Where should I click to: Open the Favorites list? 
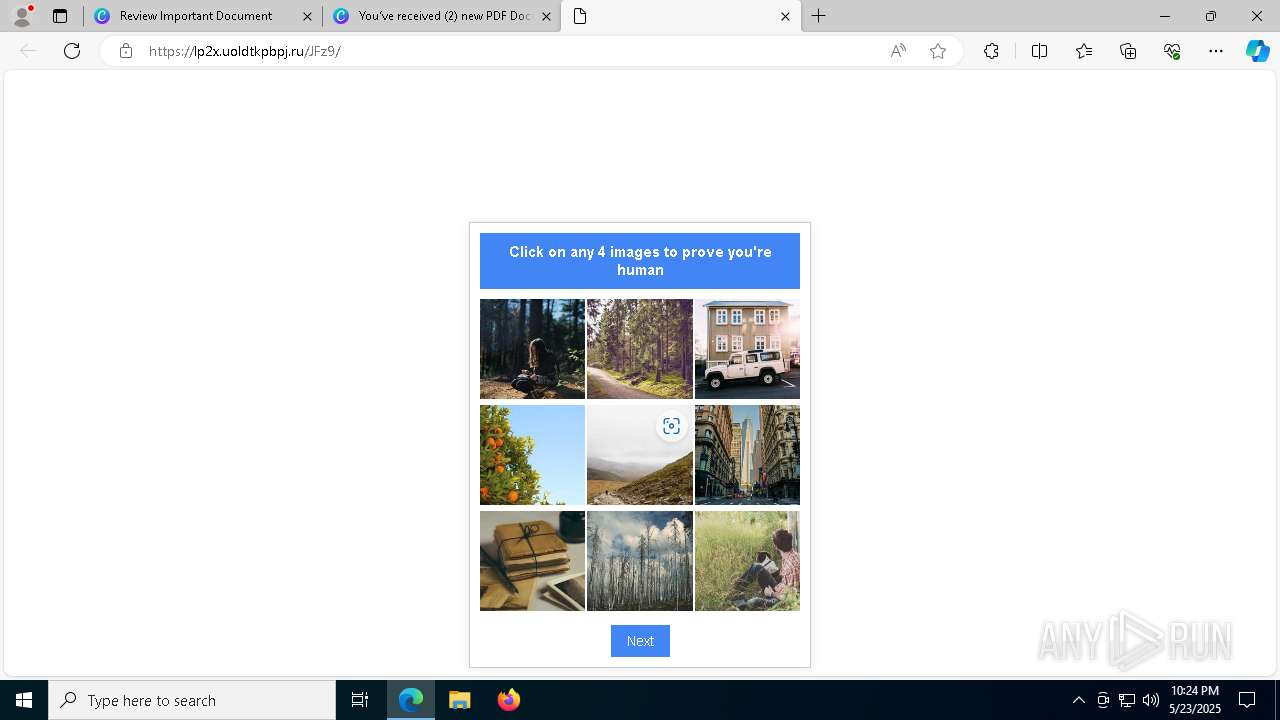pos(1084,51)
